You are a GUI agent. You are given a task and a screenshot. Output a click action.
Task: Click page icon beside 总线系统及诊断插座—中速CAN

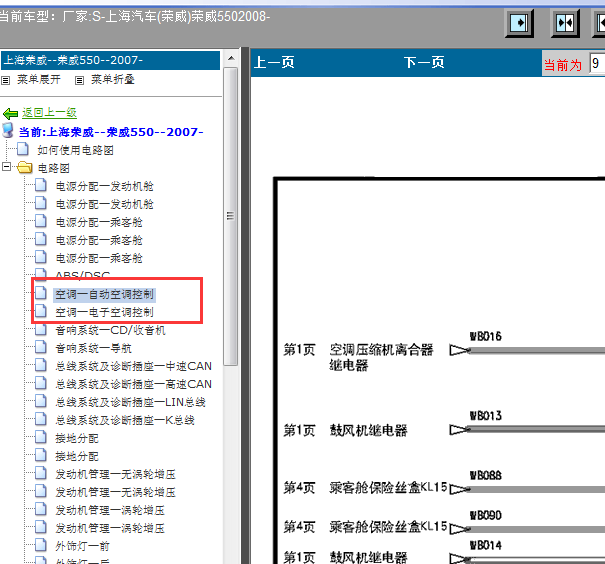click(41, 365)
